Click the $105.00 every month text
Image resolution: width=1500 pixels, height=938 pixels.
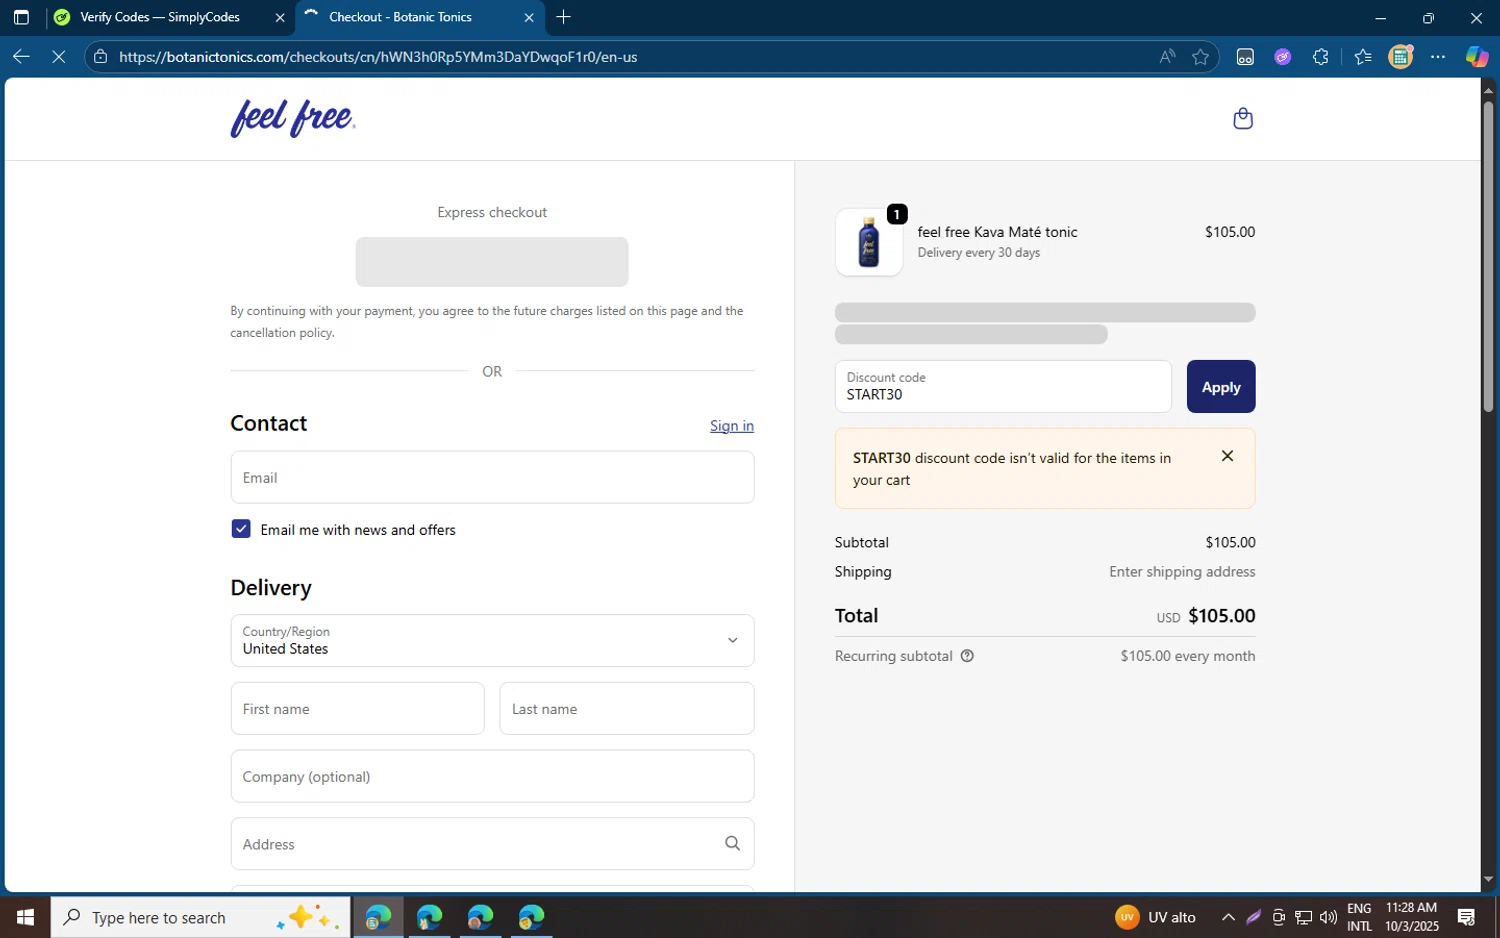point(1188,656)
